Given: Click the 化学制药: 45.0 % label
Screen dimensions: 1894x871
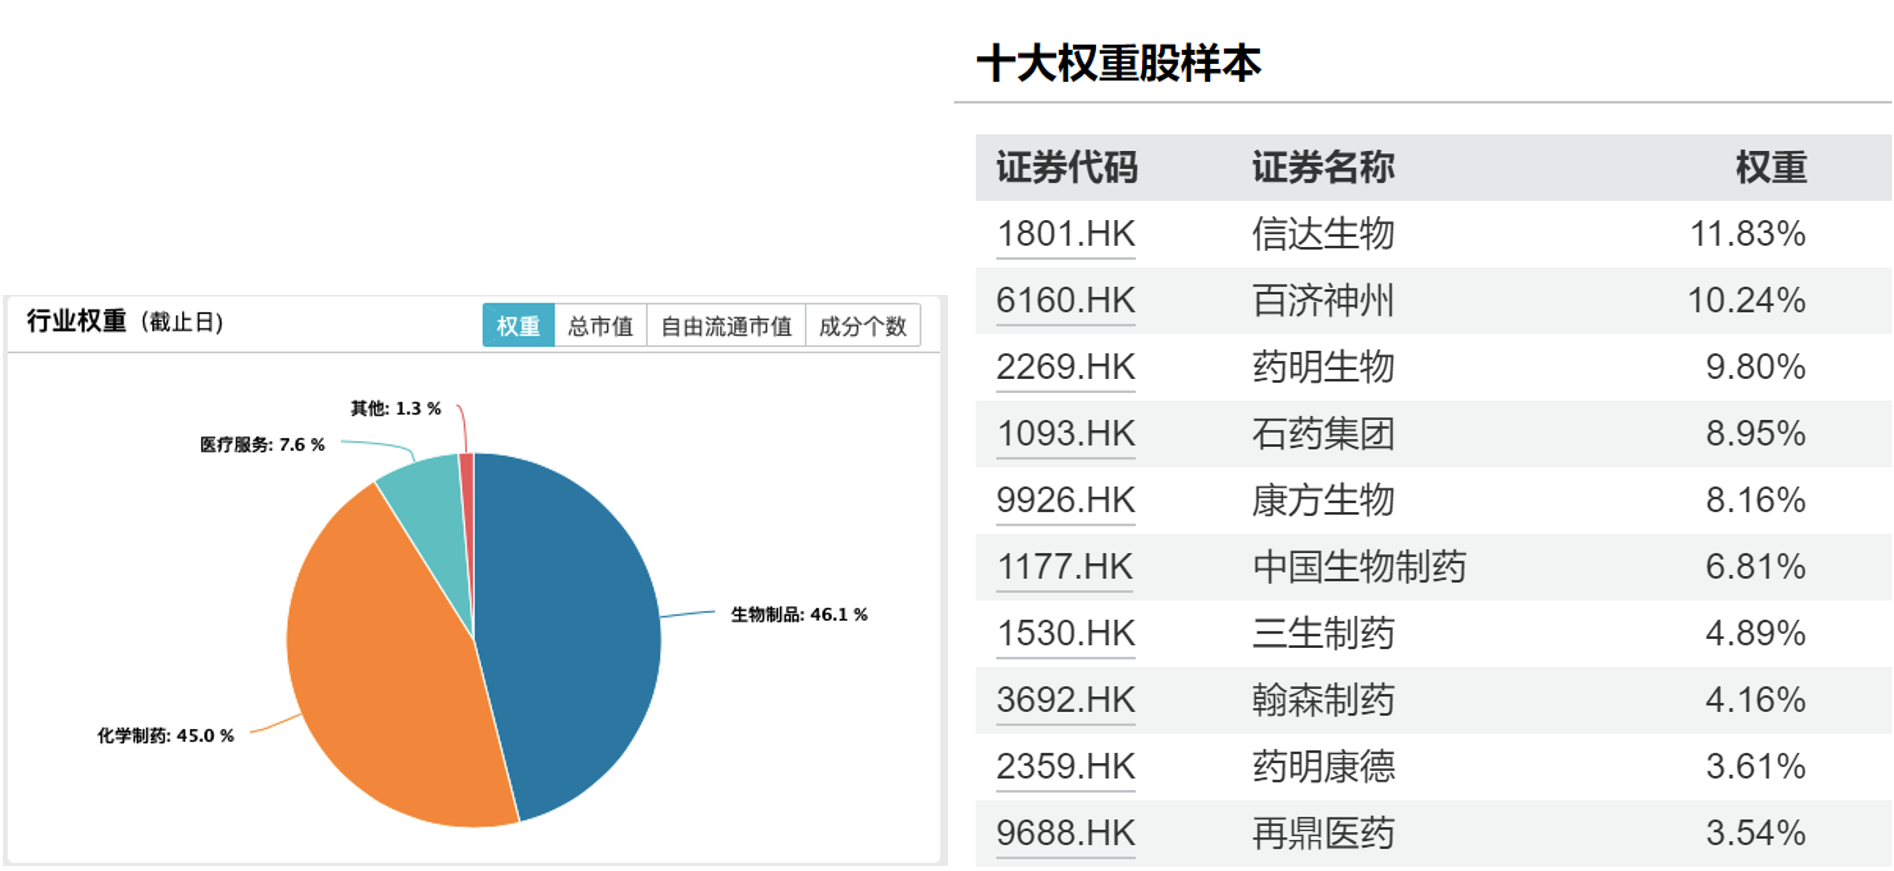Looking at the screenshot, I should pos(166,736).
